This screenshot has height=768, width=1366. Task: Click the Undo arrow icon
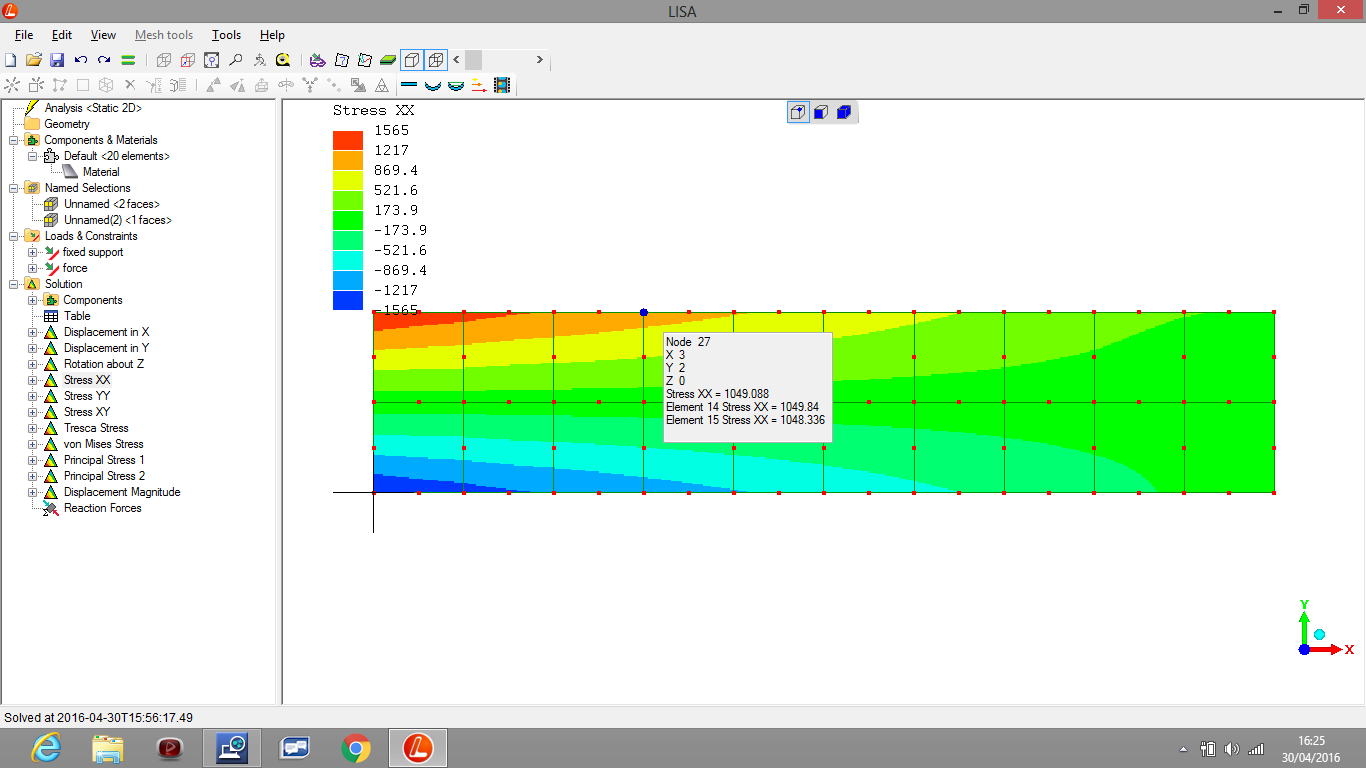(81, 60)
